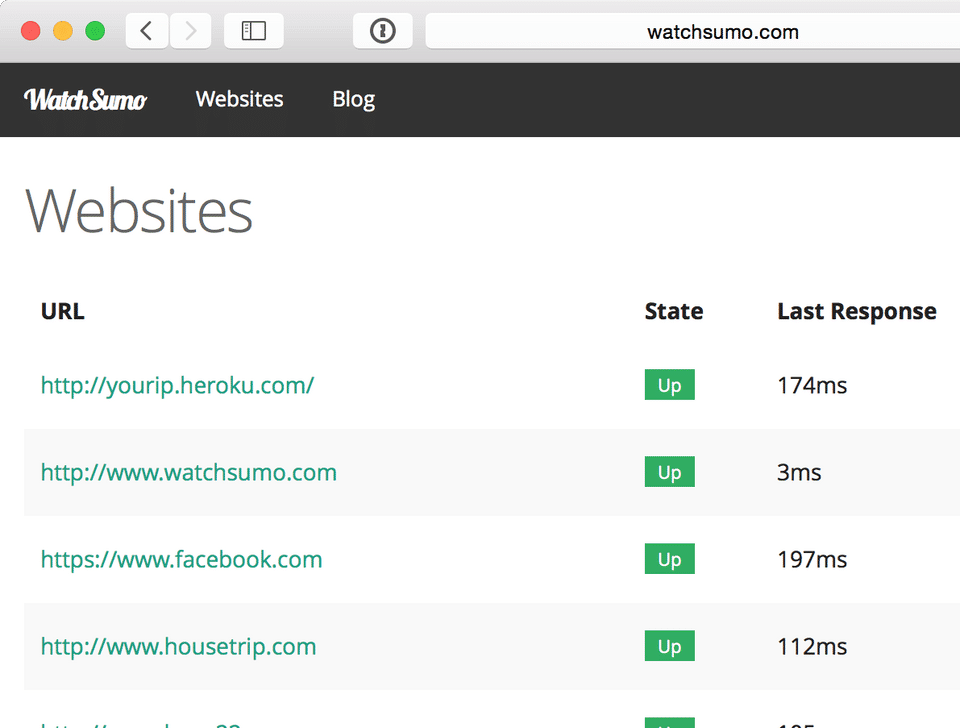Close the Safari window with red button
The width and height of the screenshot is (960, 728).
pos(31,31)
